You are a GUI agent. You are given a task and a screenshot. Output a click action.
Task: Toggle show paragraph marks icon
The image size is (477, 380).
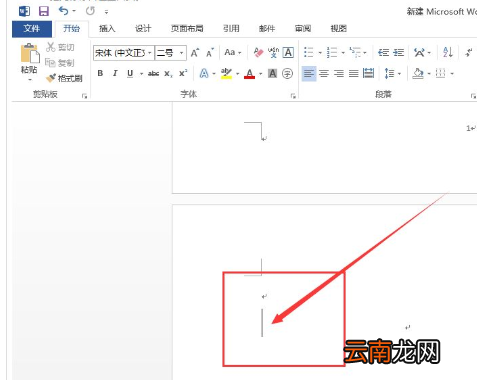[469, 52]
